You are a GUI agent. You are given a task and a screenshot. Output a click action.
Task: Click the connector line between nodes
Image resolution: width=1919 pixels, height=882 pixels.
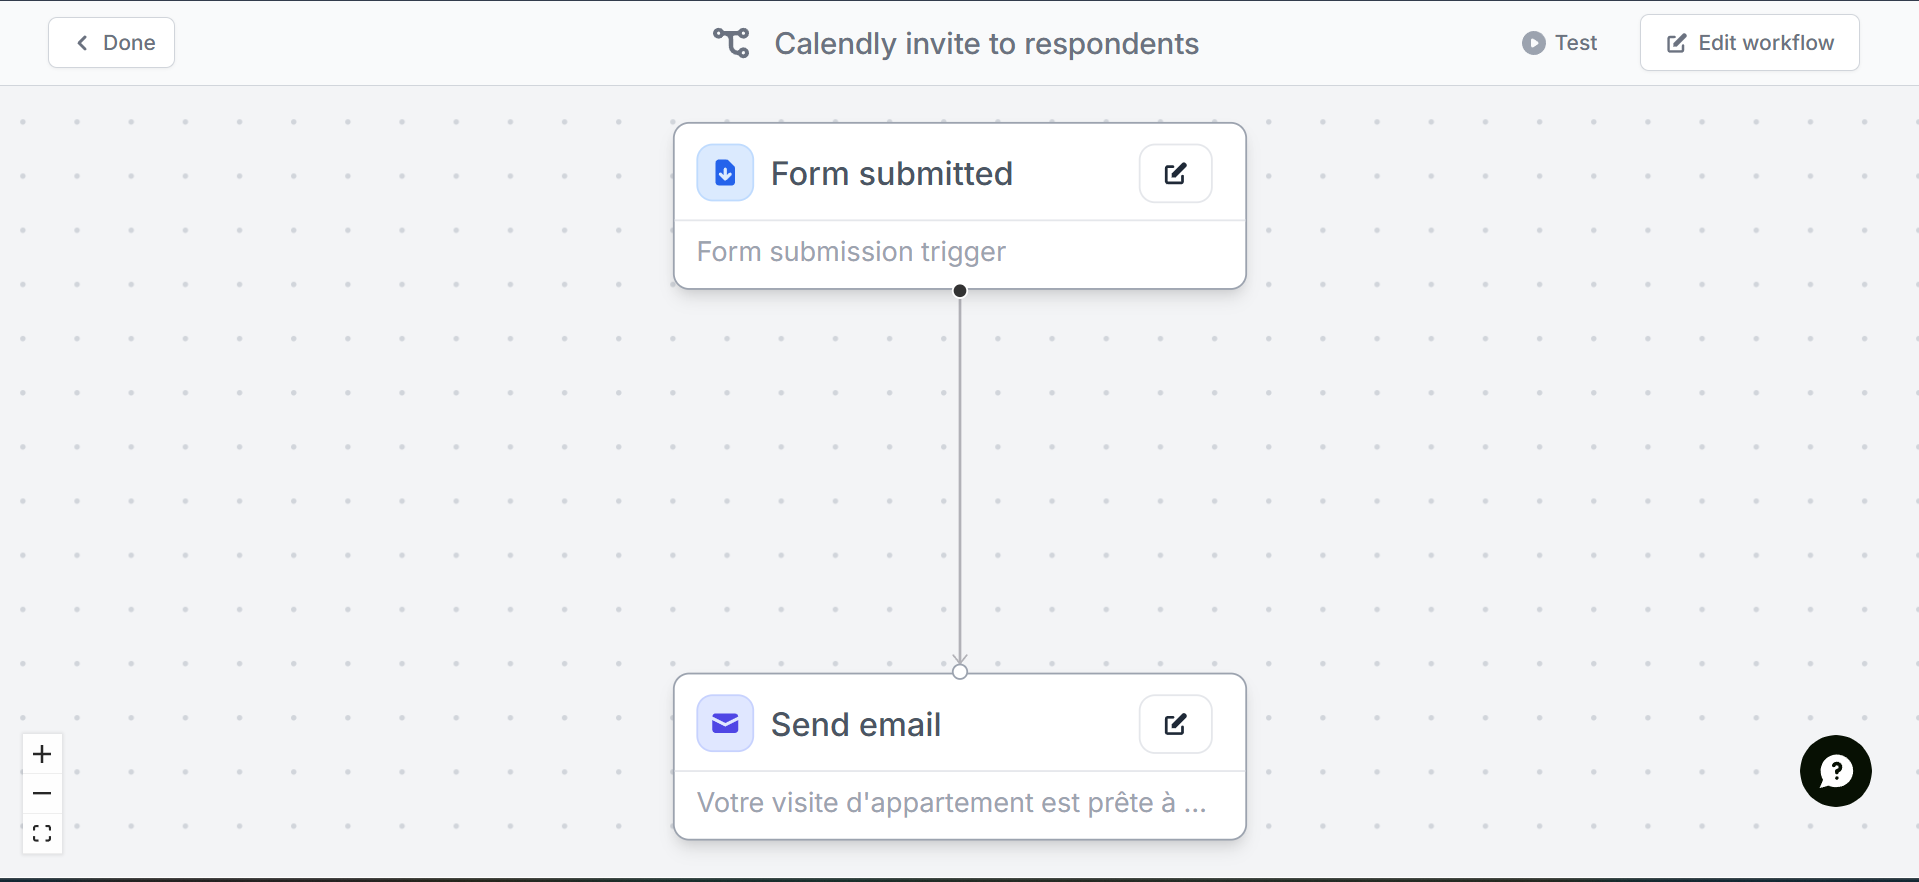(960, 480)
